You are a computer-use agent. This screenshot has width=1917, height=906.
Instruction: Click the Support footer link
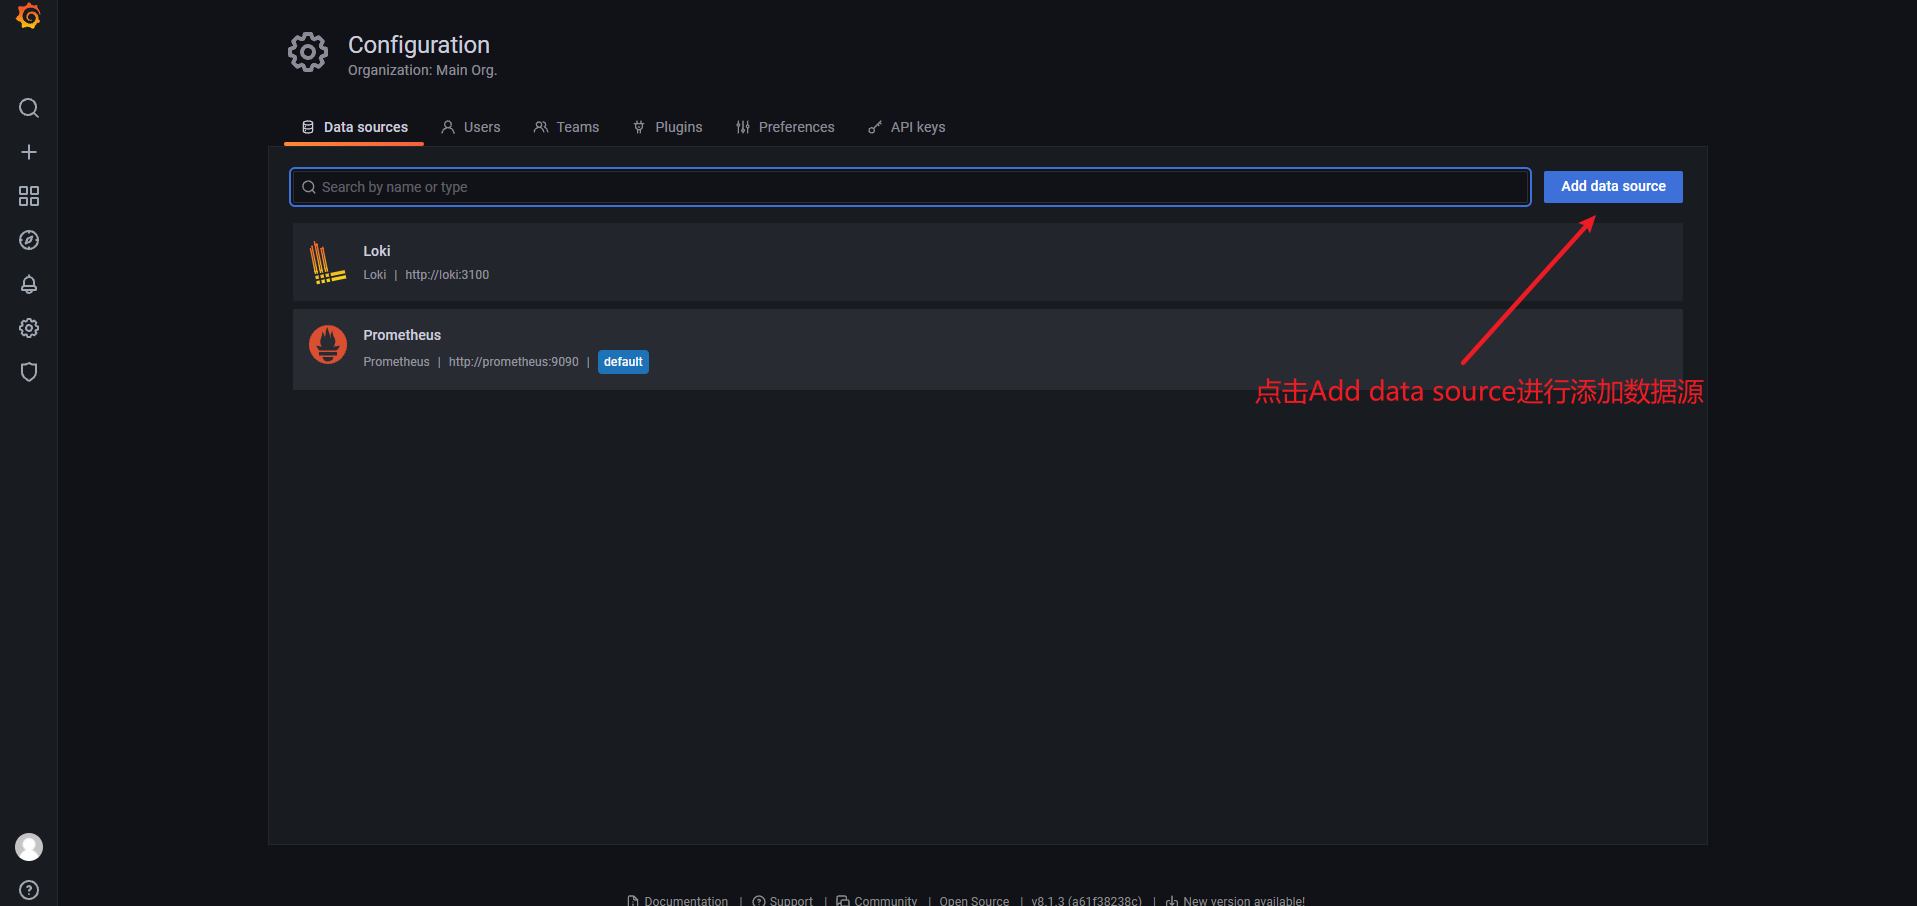click(782, 901)
